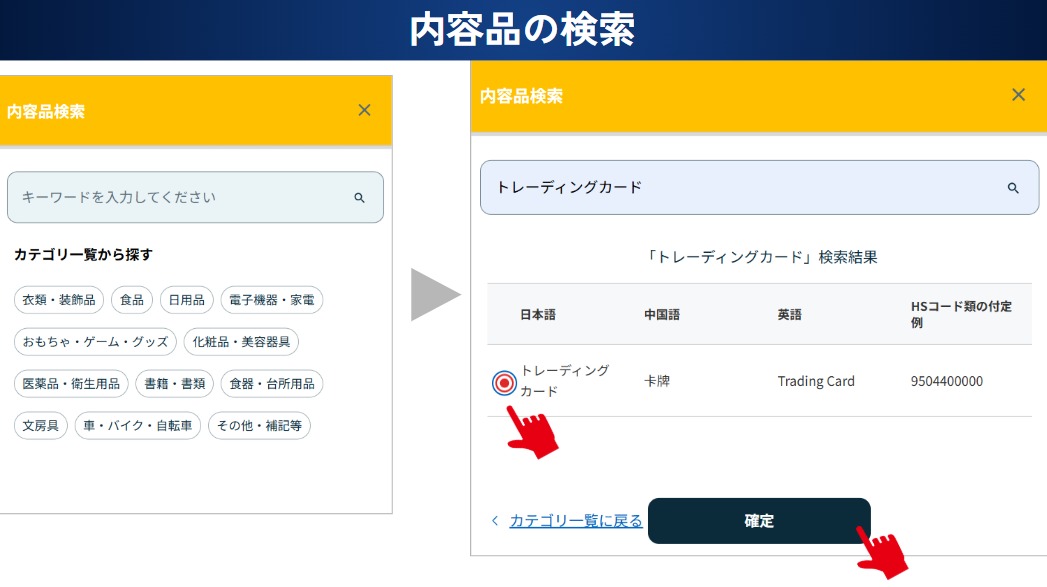This screenshot has width=1047, height=587.
Task: Choose the 医薬品・衛生用品 category chip
Action: tap(71, 384)
